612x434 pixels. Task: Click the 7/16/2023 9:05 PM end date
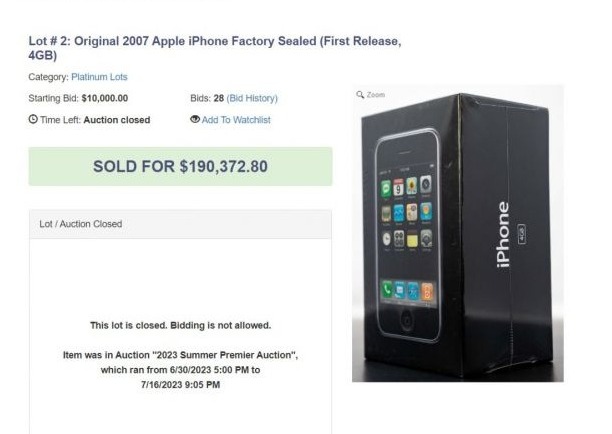pos(180,385)
